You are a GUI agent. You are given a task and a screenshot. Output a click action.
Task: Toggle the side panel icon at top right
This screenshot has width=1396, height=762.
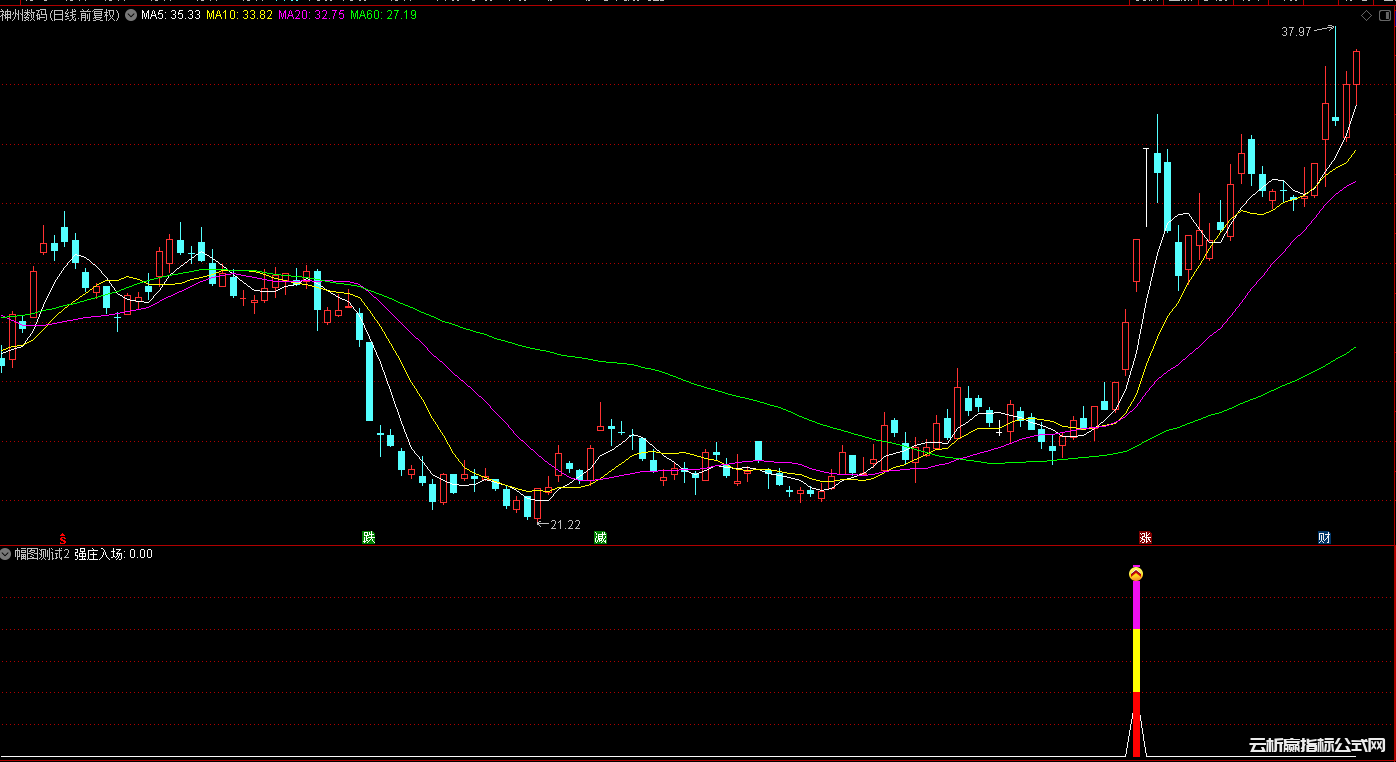pos(1385,16)
